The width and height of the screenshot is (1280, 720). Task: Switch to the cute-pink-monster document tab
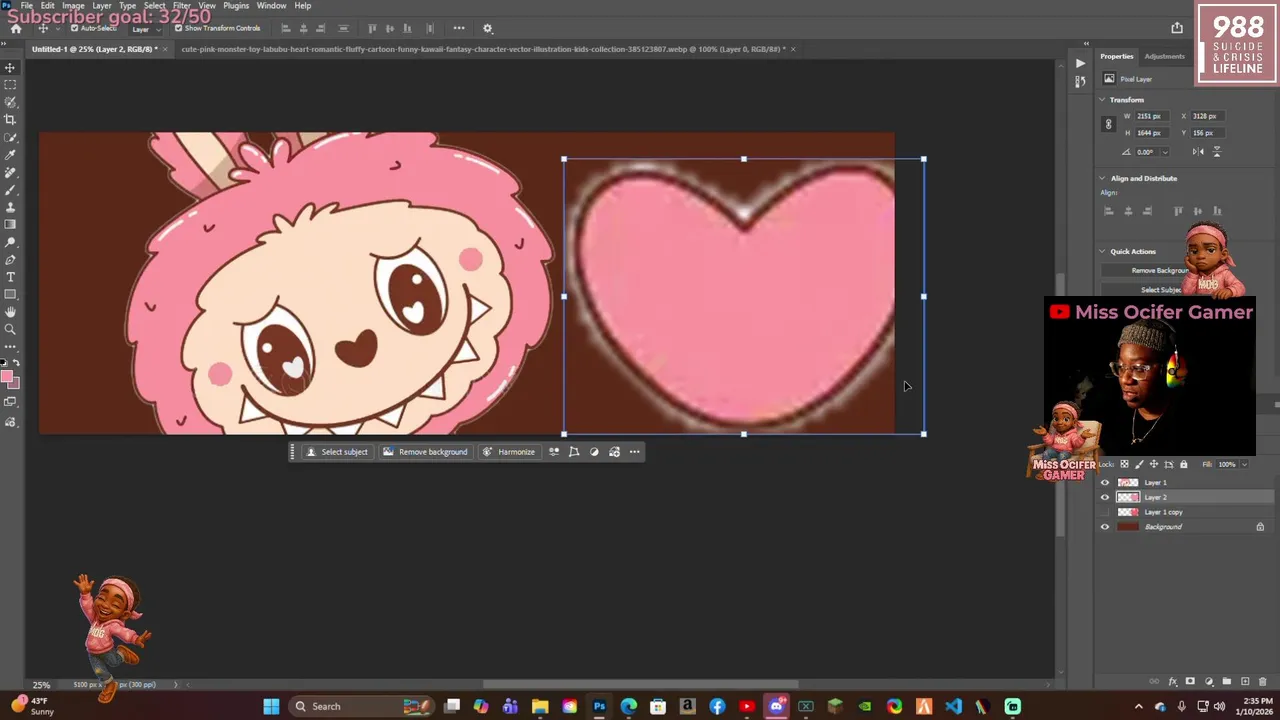click(x=481, y=49)
